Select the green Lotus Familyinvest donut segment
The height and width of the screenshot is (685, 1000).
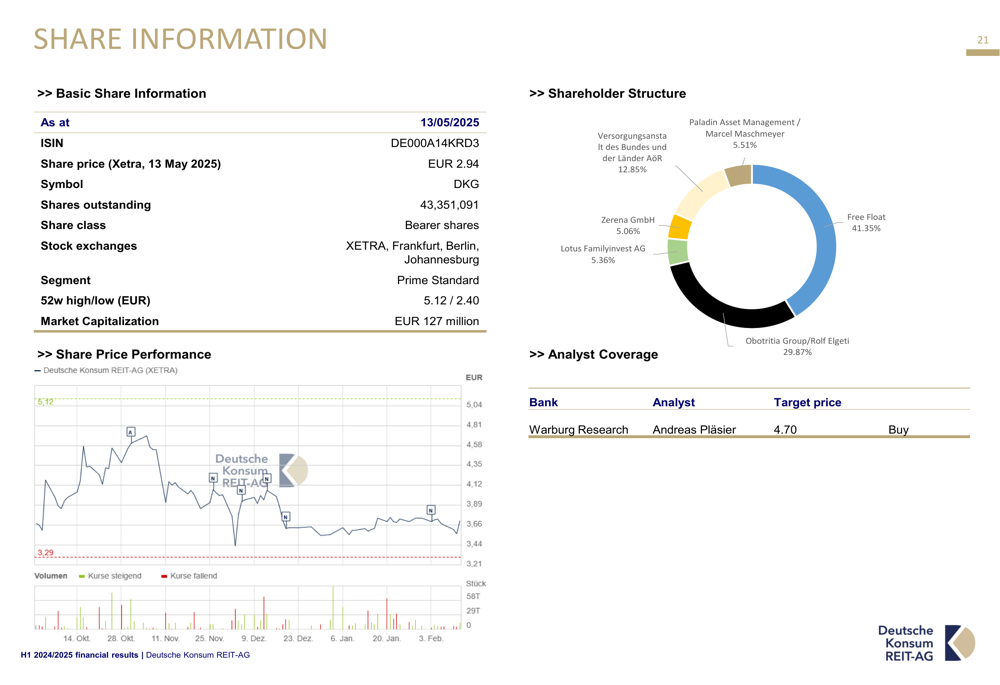click(x=677, y=251)
